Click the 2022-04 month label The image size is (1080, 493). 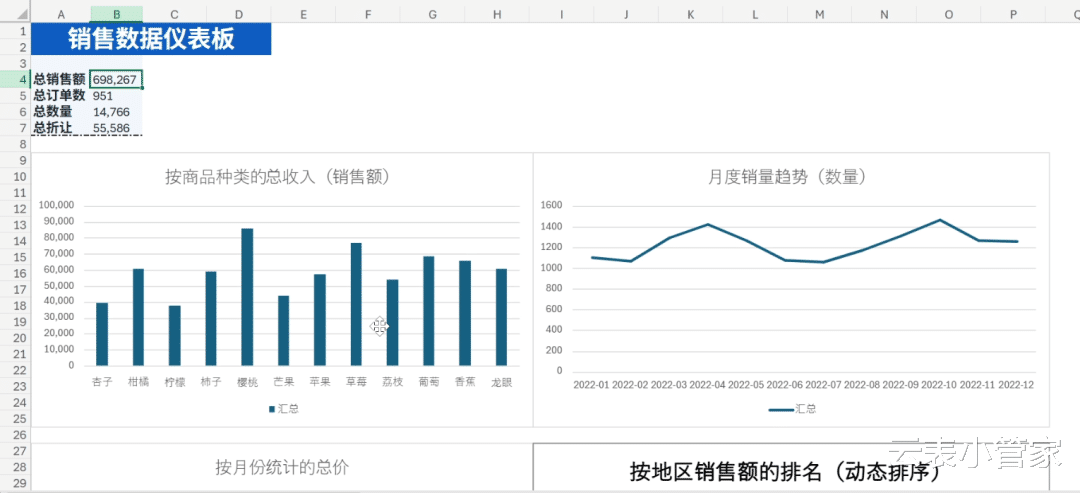click(x=707, y=384)
